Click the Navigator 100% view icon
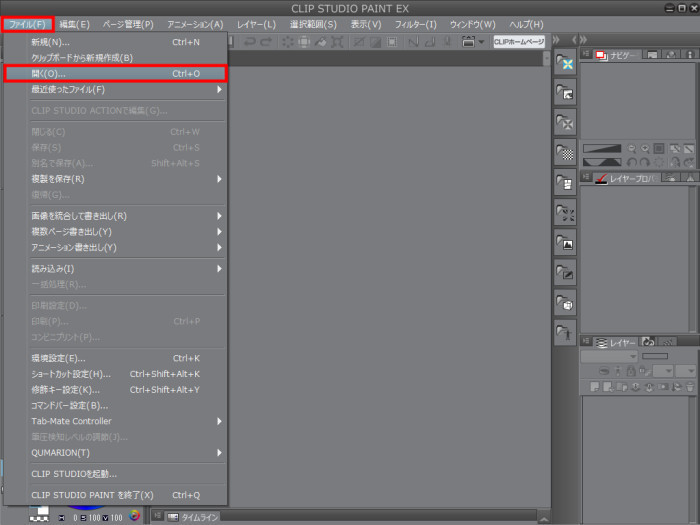Viewport: 700px width, 525px height. 659,149
